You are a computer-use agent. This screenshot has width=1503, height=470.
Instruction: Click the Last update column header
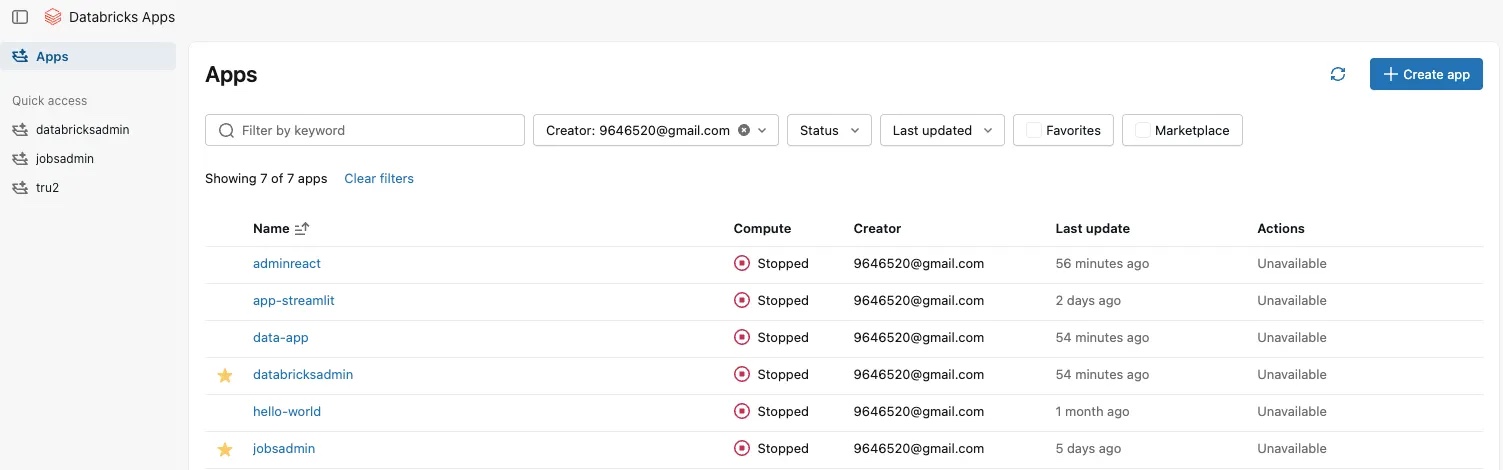[x=1092, y=229]
